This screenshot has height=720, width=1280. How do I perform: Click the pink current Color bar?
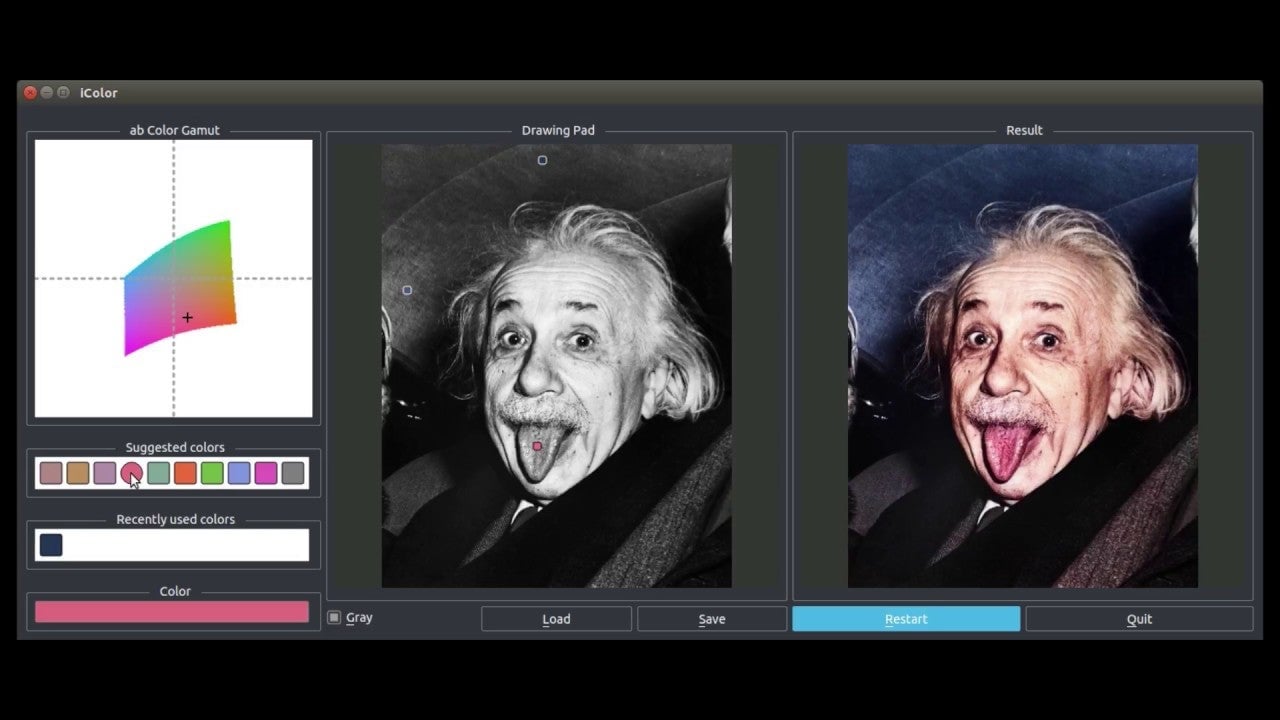point(172,612)
